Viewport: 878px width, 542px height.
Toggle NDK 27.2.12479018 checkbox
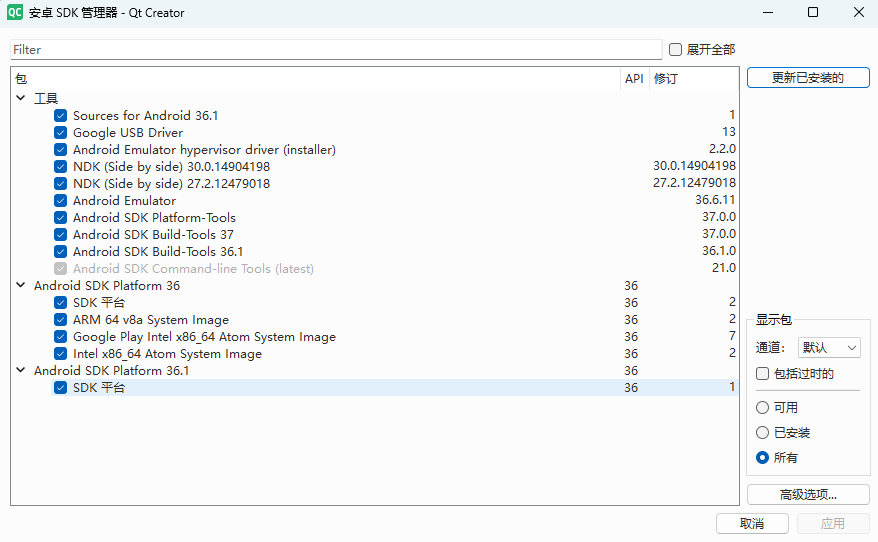point(60,184)
